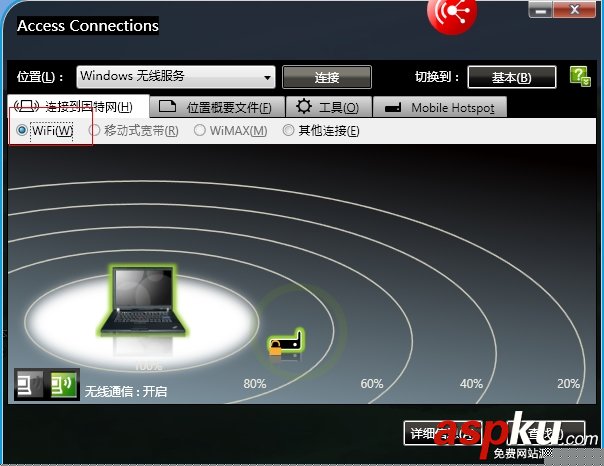Click the red Access Connections logo icon
The width and height of the screenshot is (604, 466).
click(452, 15)
